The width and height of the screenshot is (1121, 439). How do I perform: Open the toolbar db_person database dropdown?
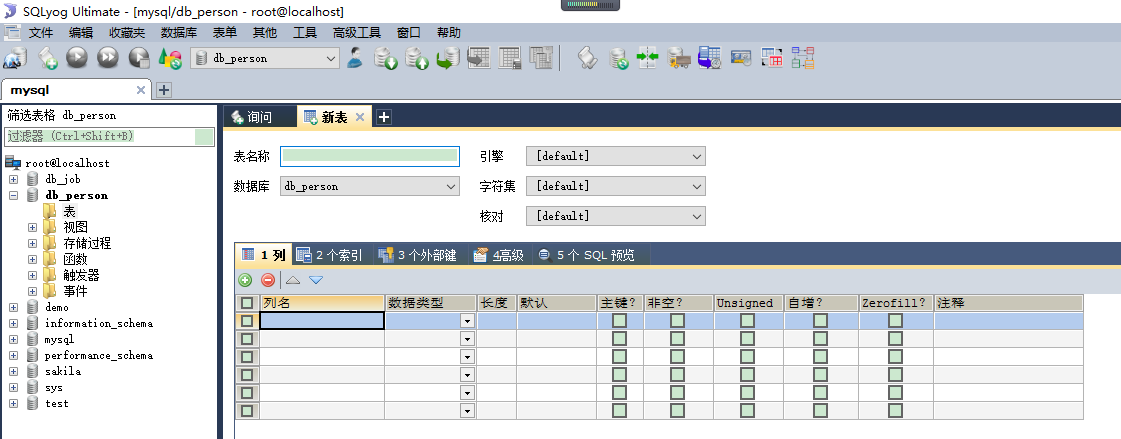[265, 59]
